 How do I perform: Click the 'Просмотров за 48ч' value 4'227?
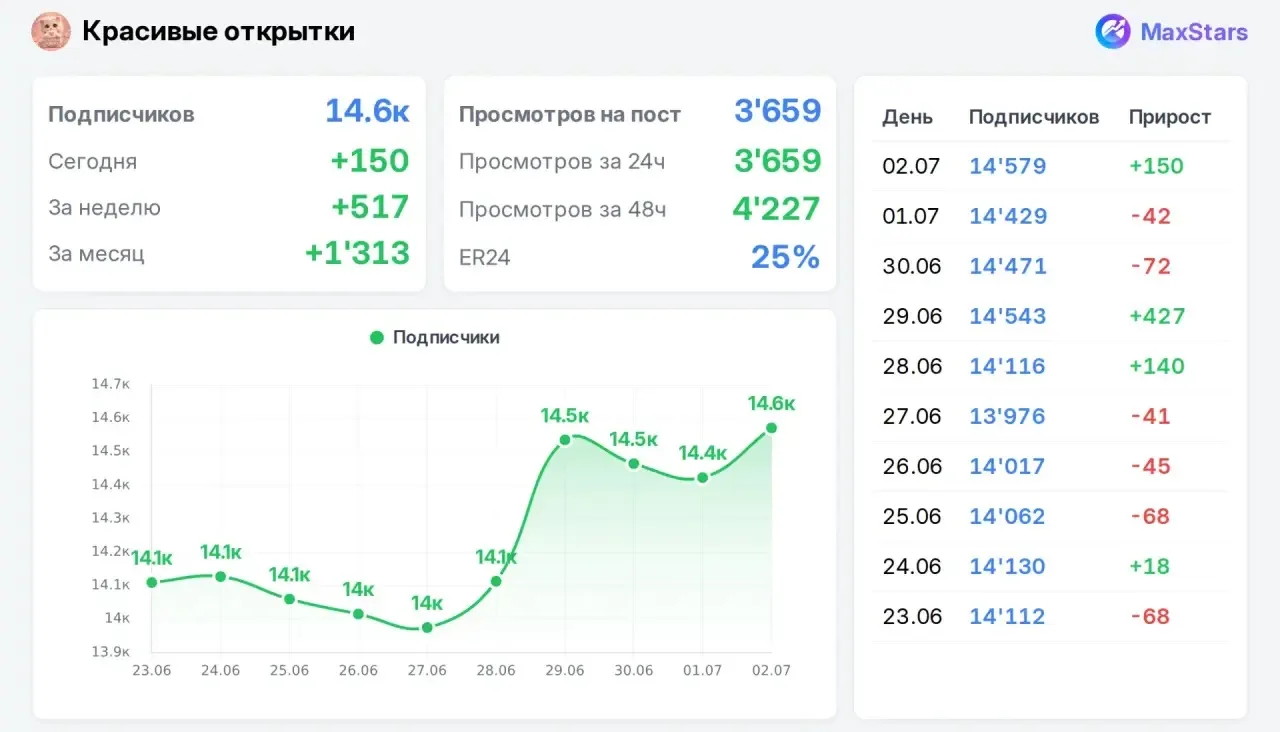click(x=776, y=208)
